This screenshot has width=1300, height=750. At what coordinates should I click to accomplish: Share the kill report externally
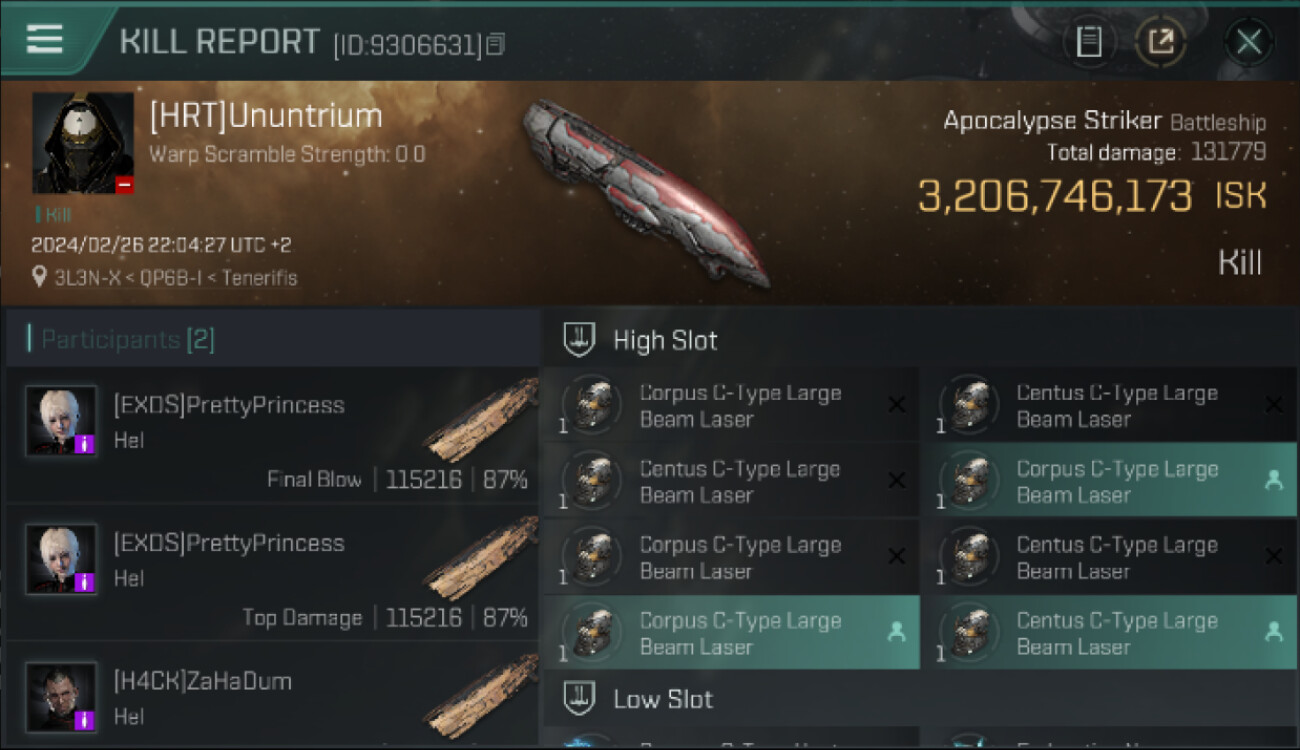(x=1161, y=42)
